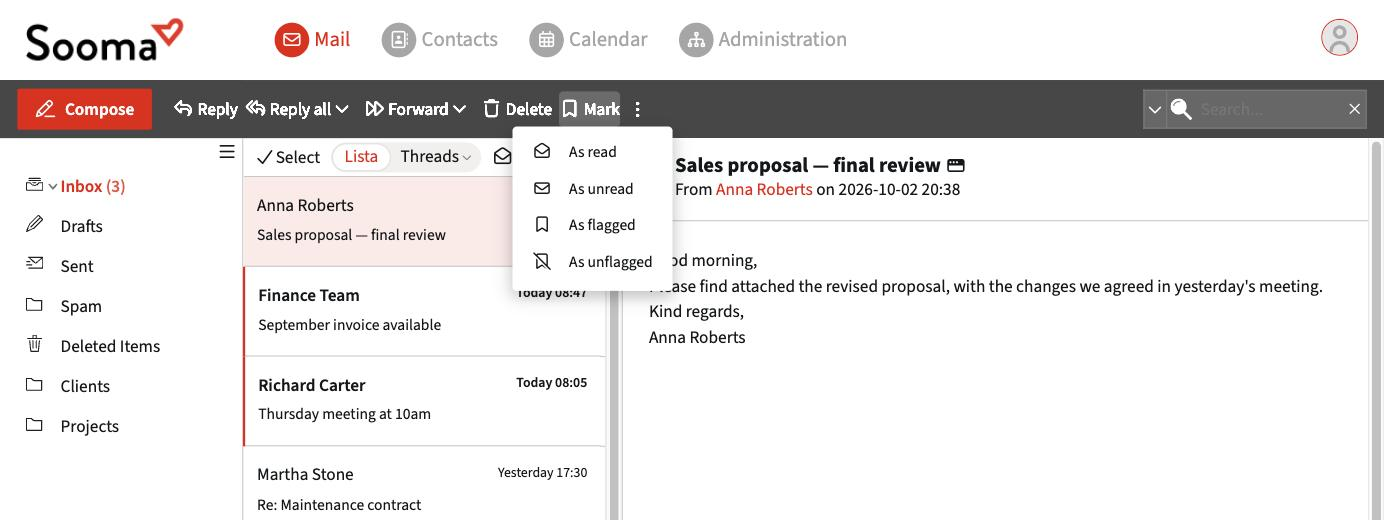The height and width of the screenshot is (520, 1384).
Task: Expand Reply all options arrow
Action: coord(342,109)
